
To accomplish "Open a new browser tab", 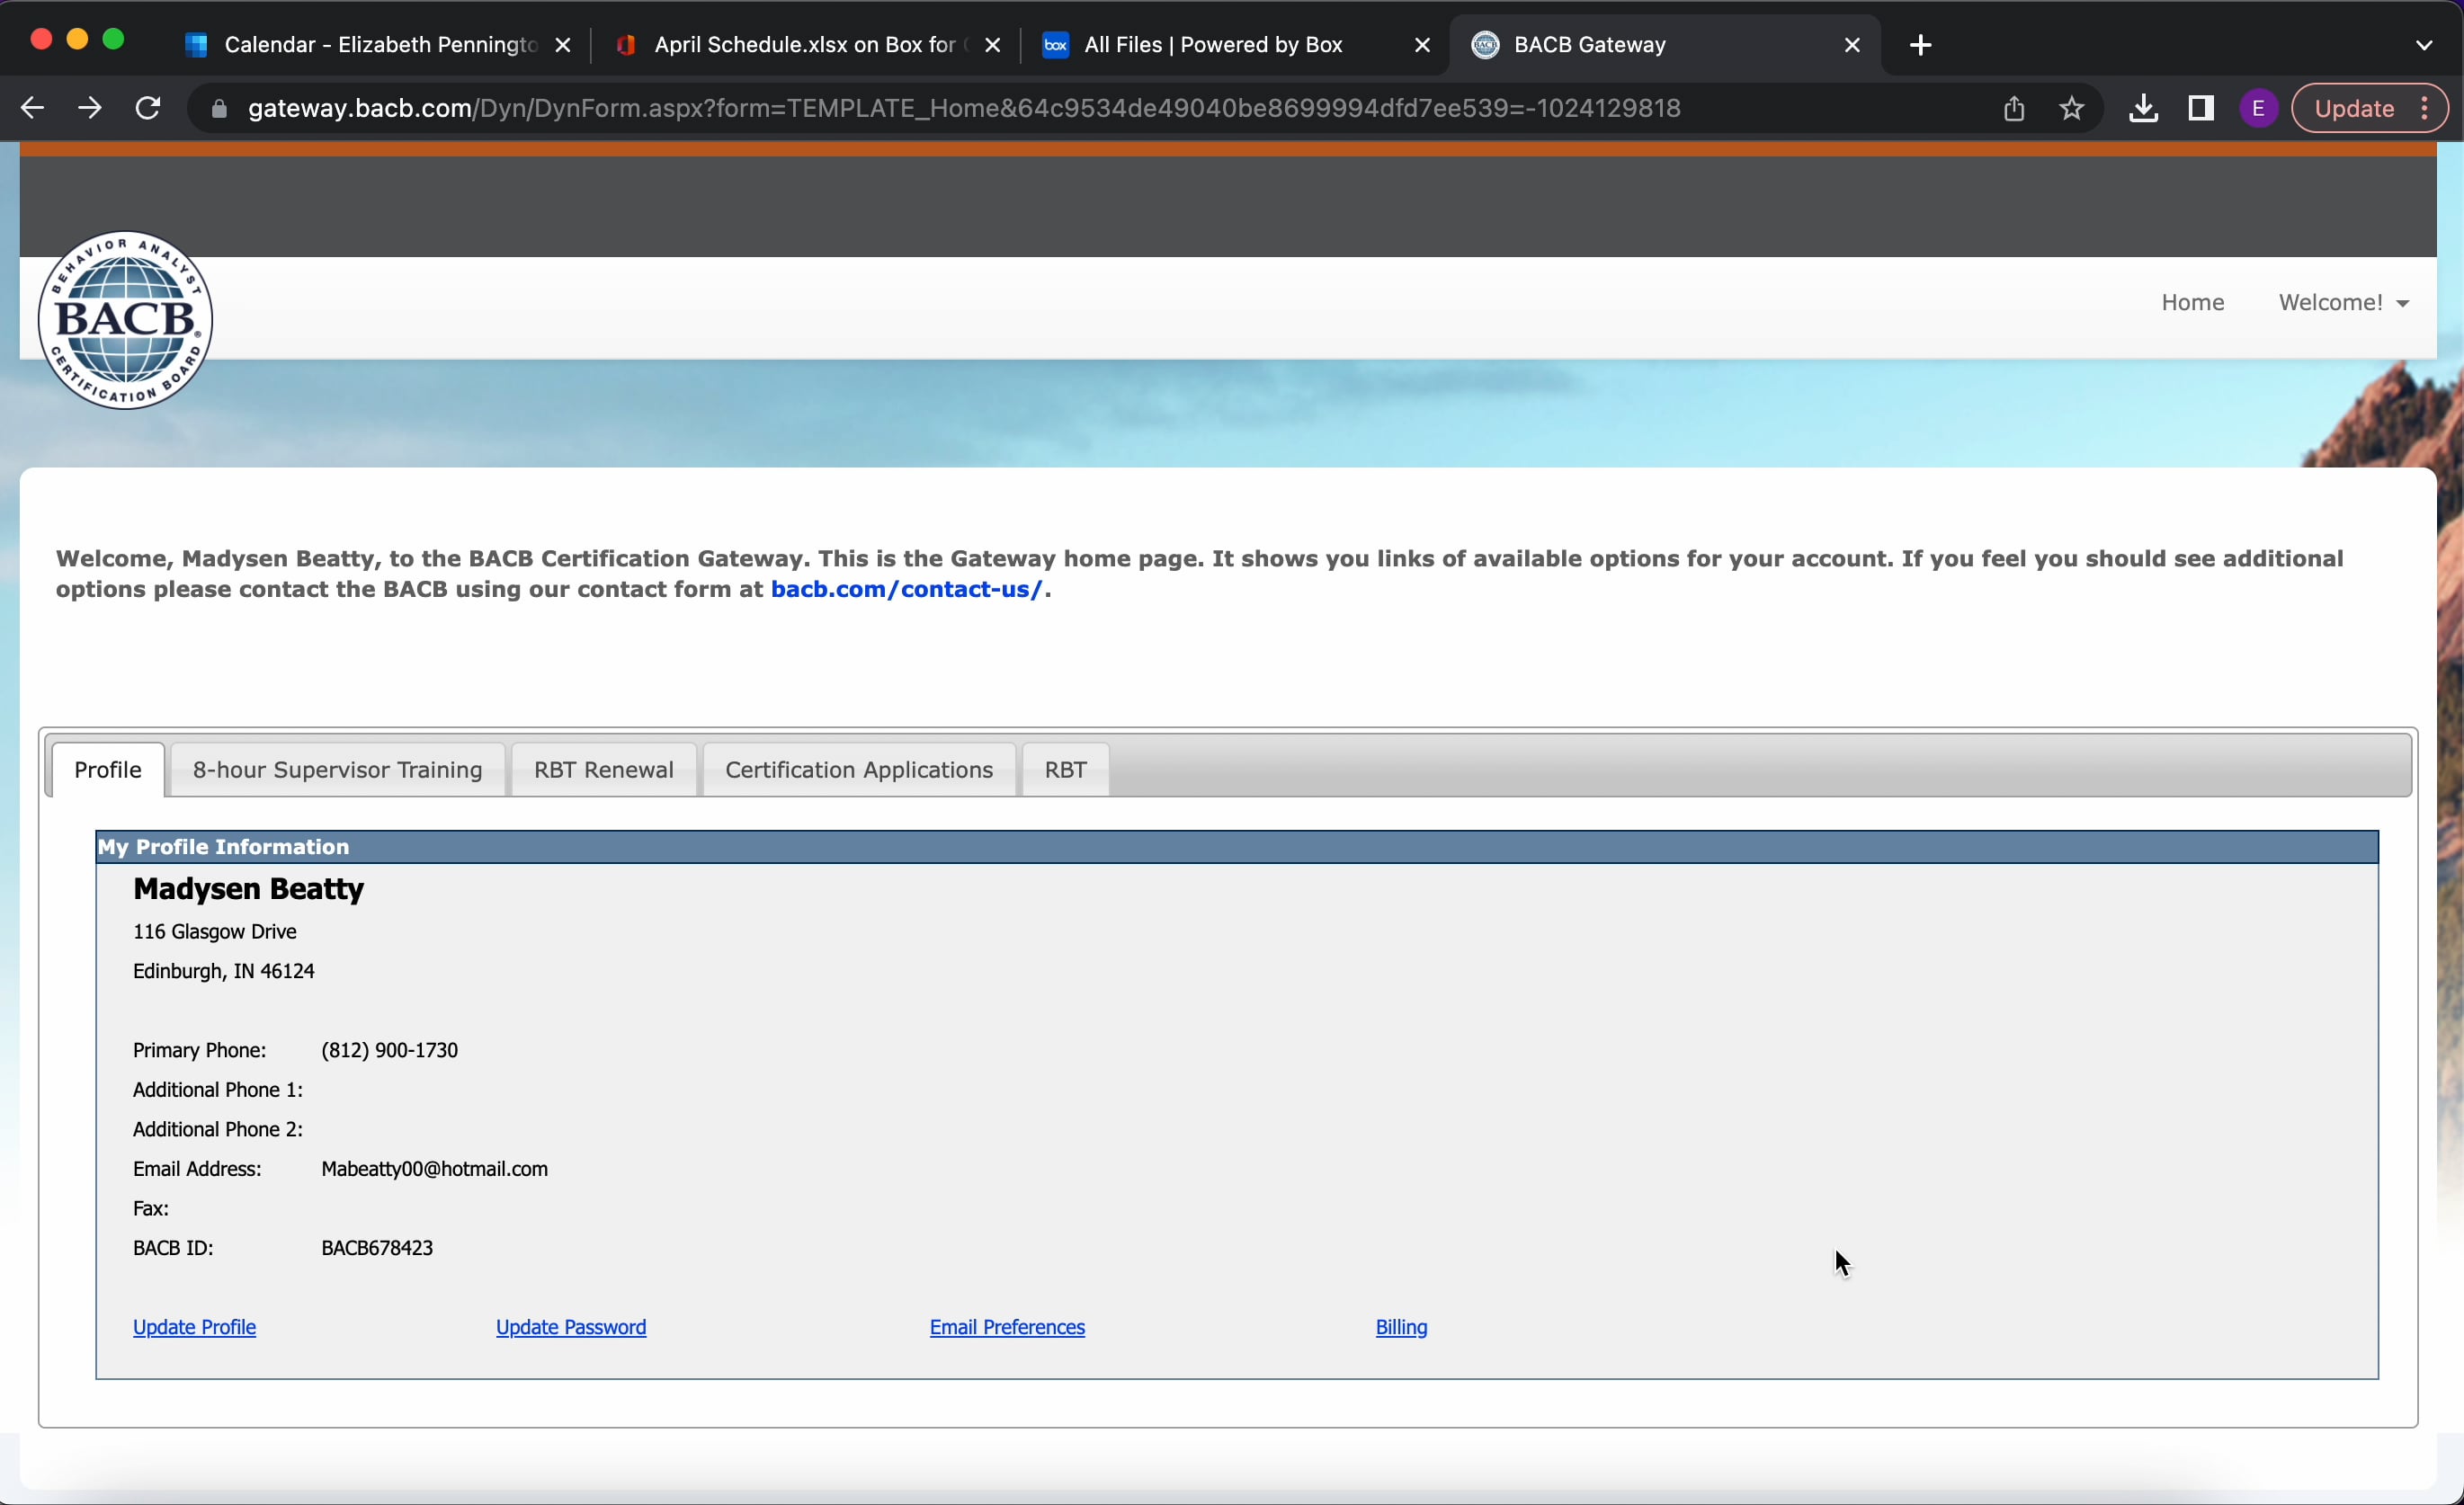I will point(1920,45).
